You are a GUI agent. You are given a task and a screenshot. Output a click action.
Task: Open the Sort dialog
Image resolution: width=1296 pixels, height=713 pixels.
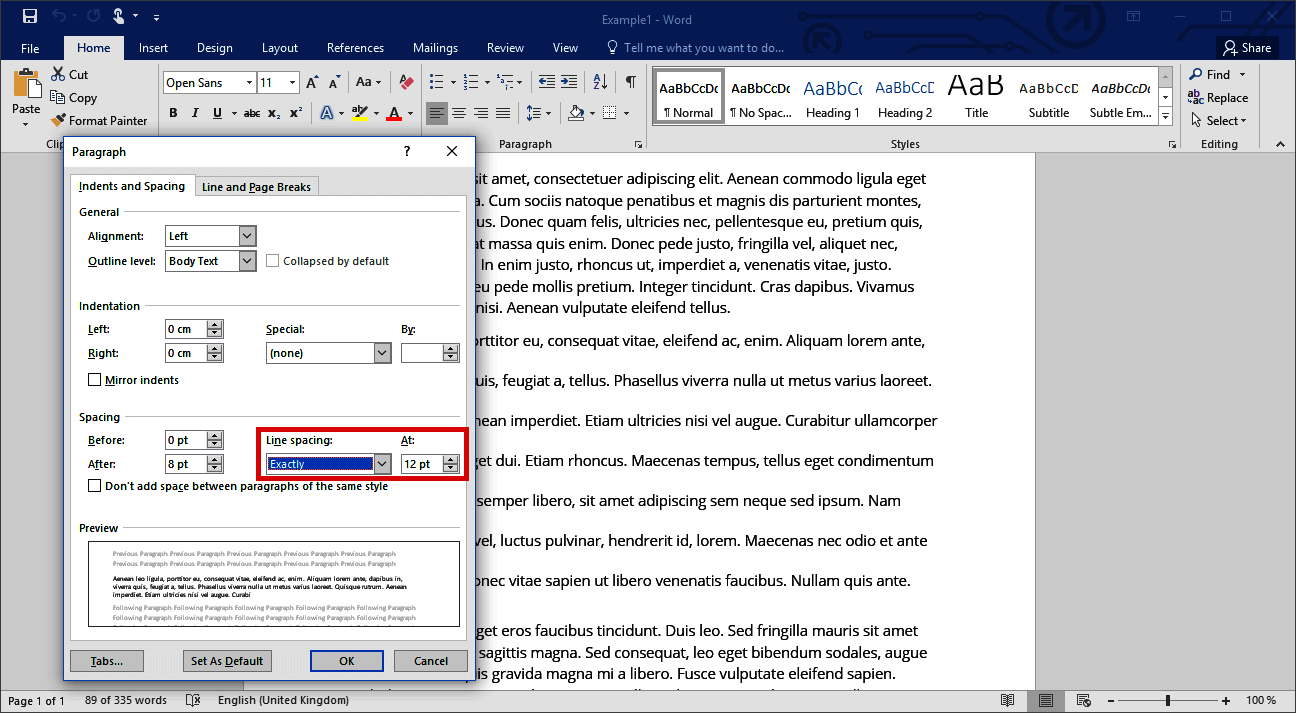point(600,81)
